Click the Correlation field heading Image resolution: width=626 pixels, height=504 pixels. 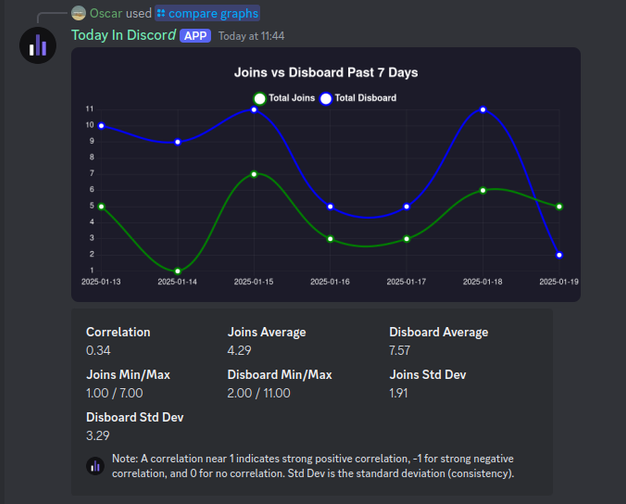click(118, 332)
